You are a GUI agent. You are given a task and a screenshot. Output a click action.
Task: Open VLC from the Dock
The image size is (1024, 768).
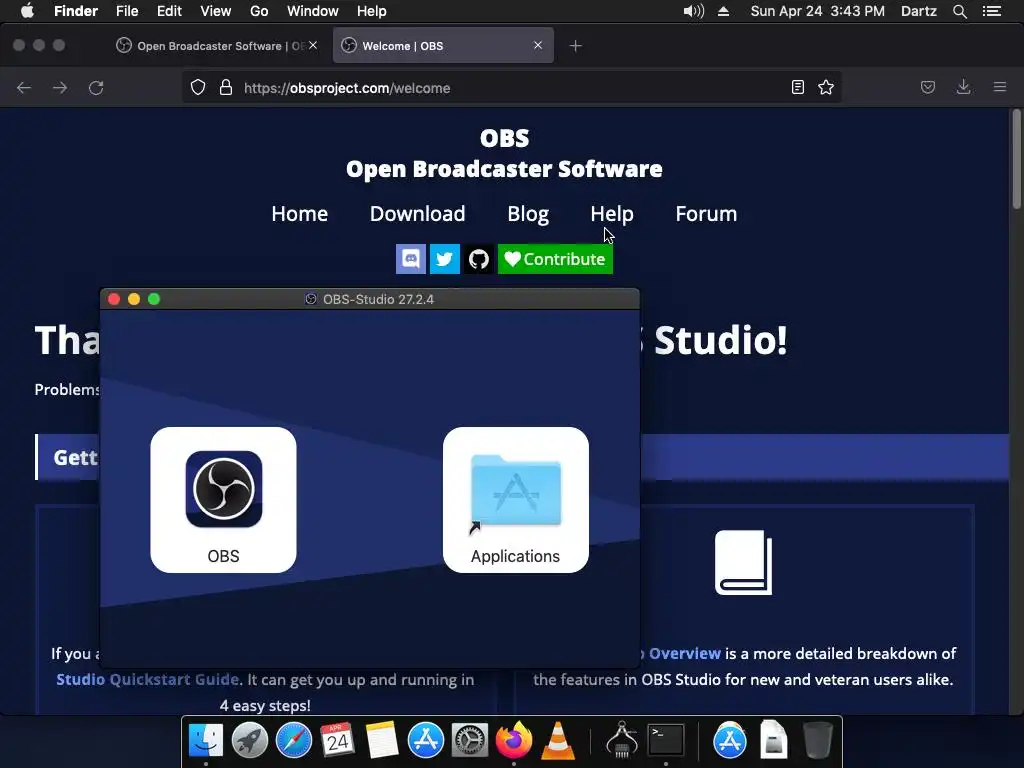(558, 741)
